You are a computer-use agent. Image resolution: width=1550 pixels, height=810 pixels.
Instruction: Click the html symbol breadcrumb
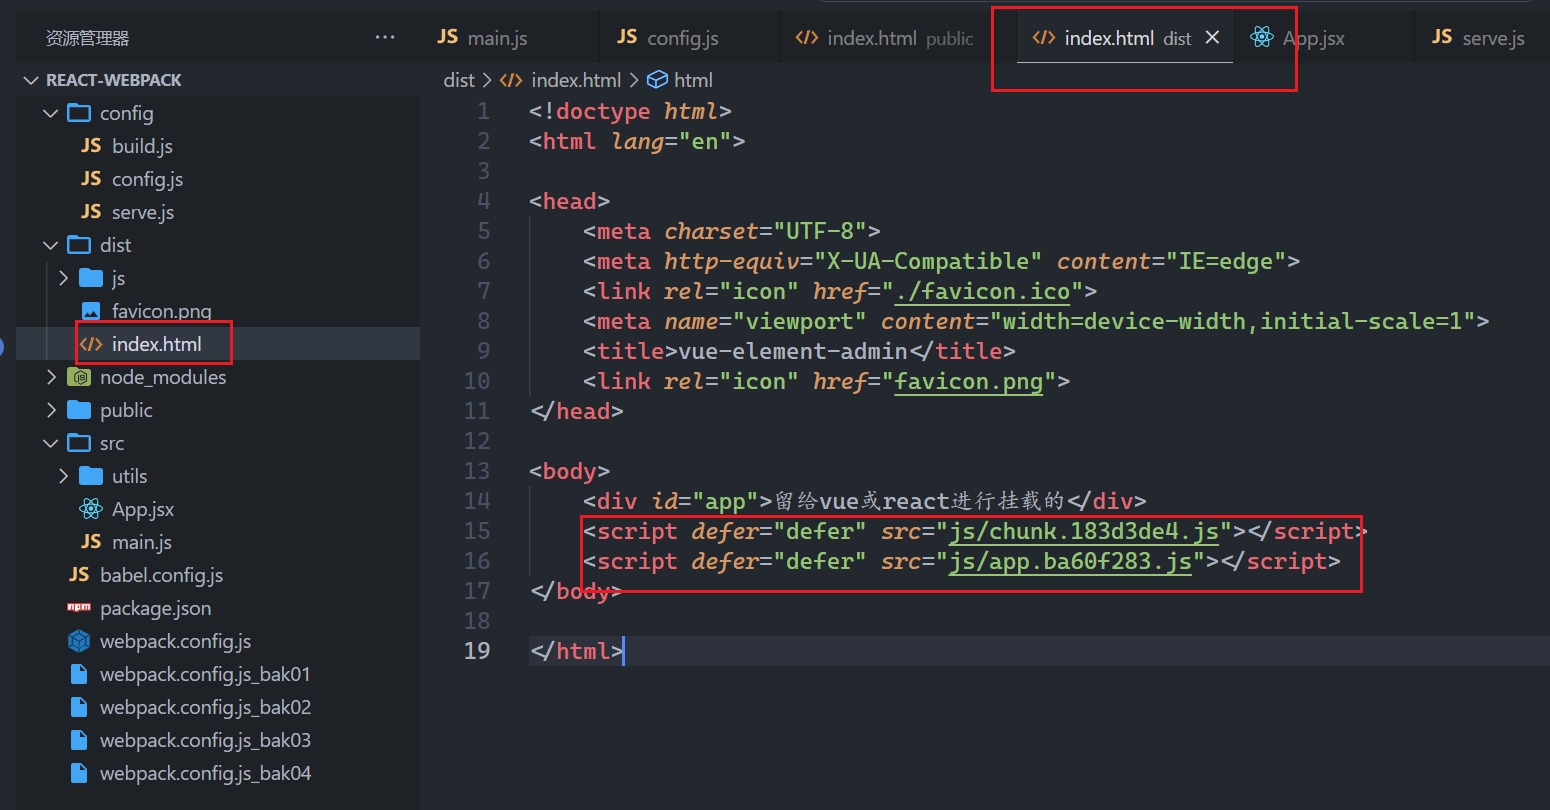pyautogui.click(x=693, y=80)
